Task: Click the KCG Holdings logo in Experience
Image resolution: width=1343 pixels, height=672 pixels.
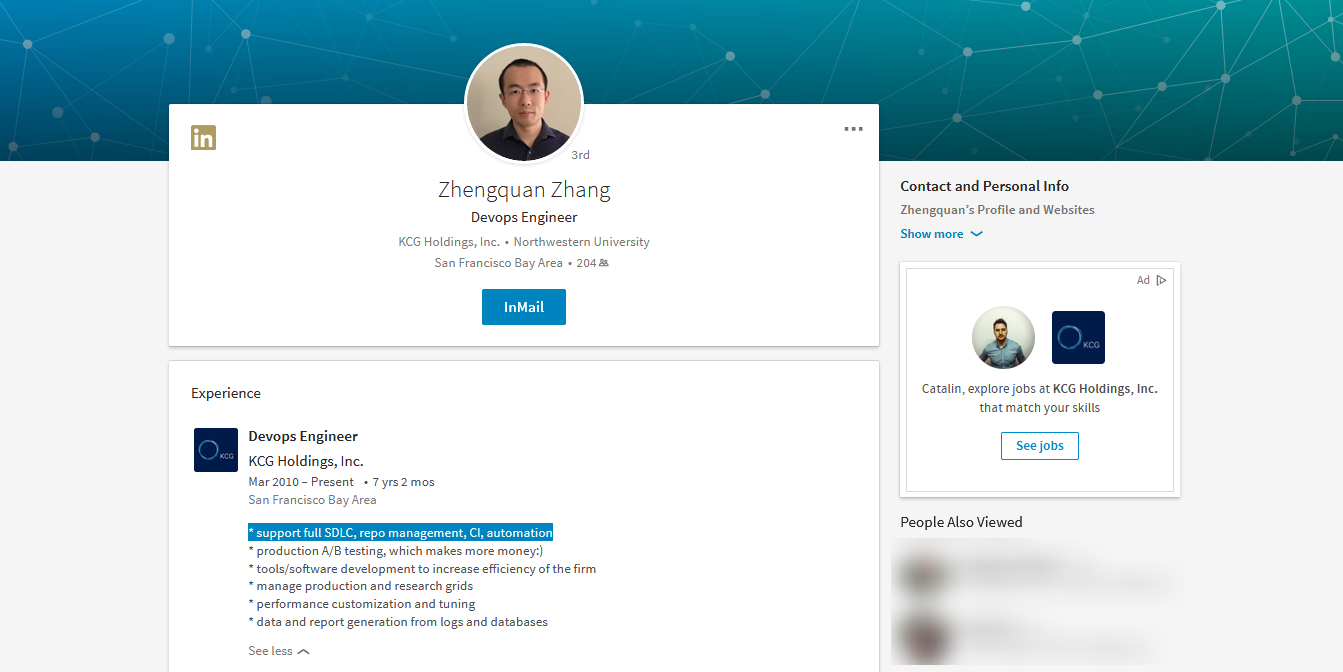Action: tap(216, 450)
